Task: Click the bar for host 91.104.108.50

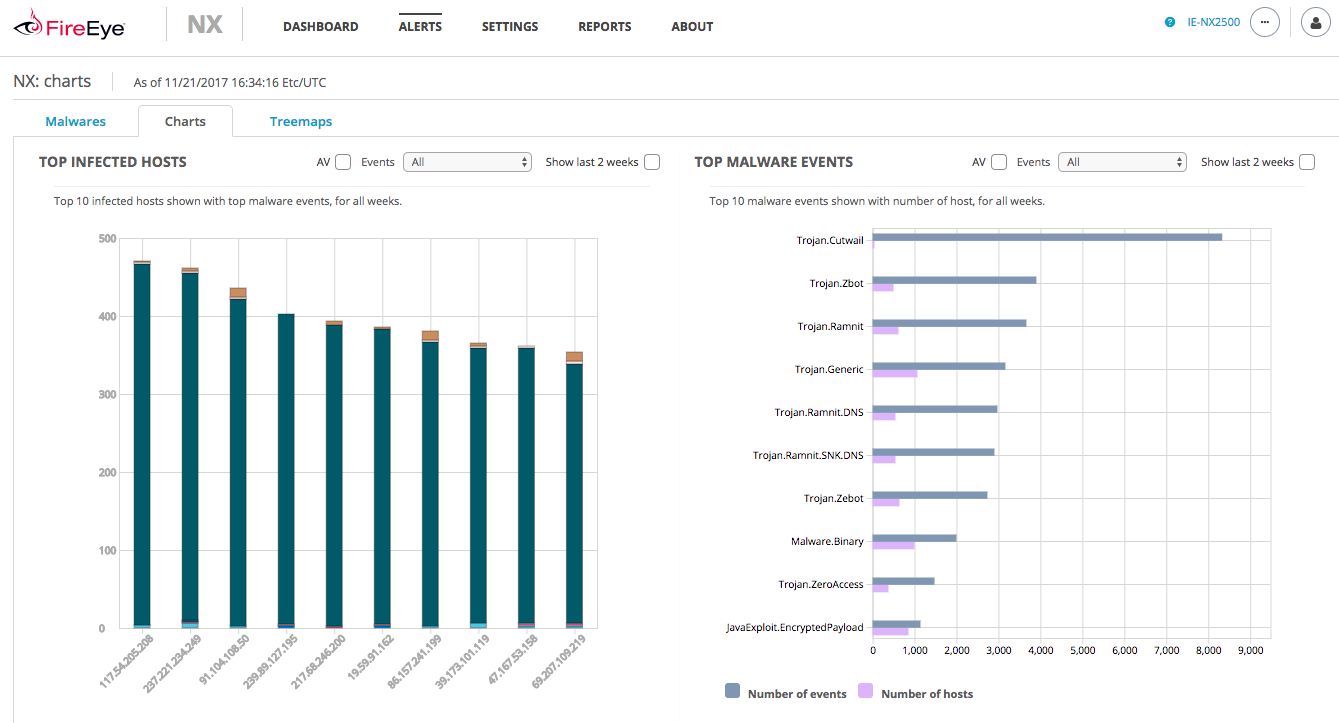Action: (238, 458)
